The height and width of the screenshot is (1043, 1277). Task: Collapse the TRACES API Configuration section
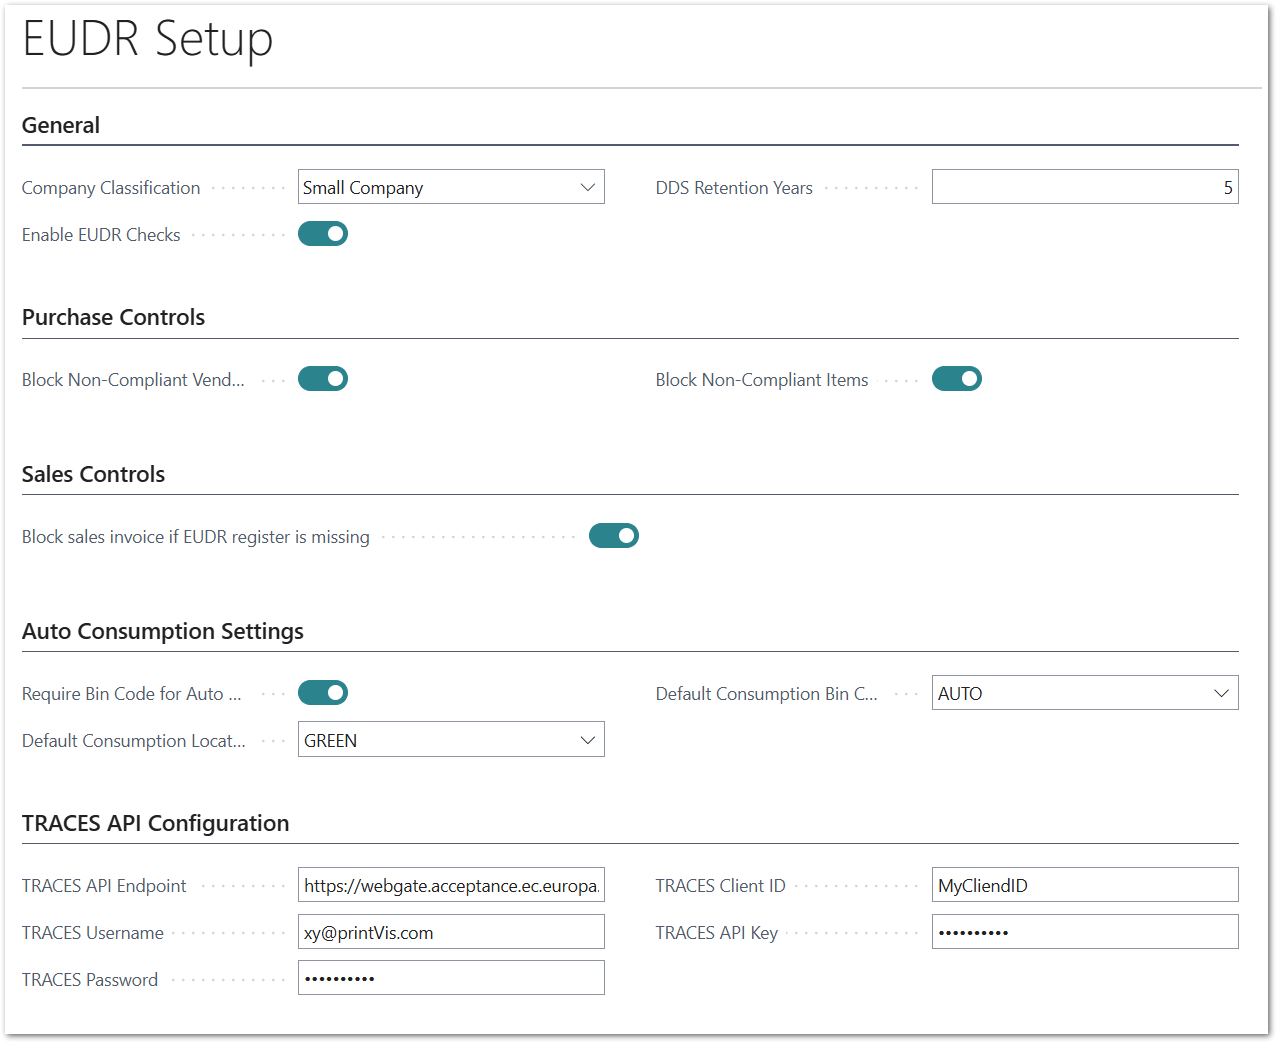pos(155,823)
